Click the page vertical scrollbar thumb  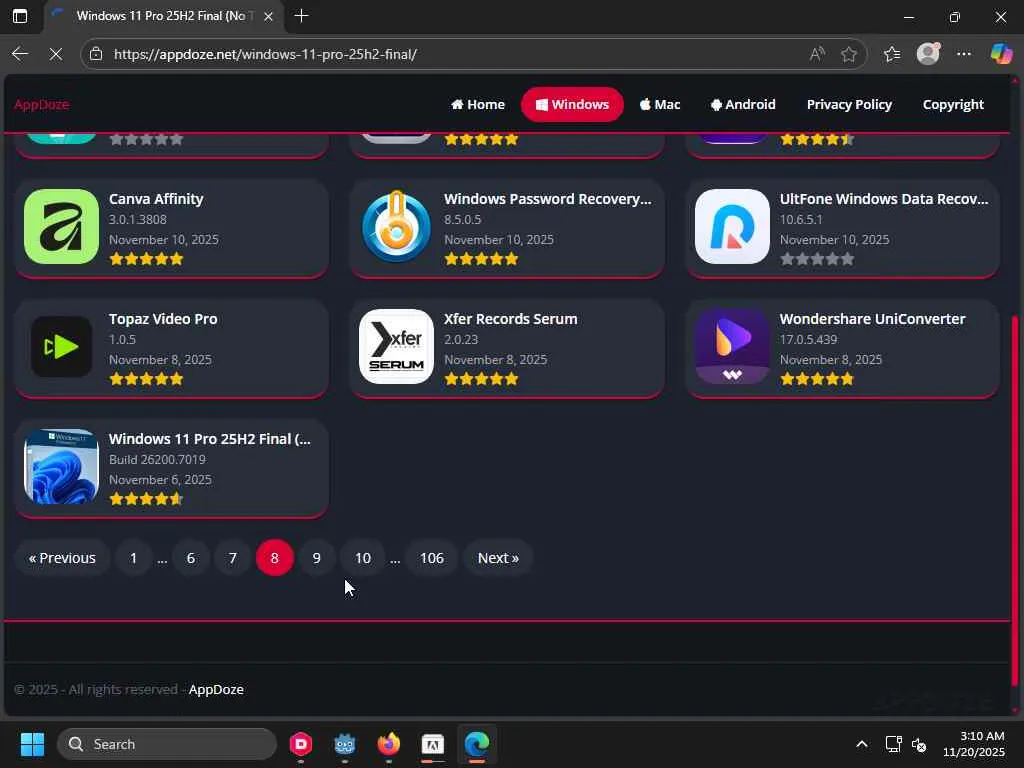[1015, 500]
